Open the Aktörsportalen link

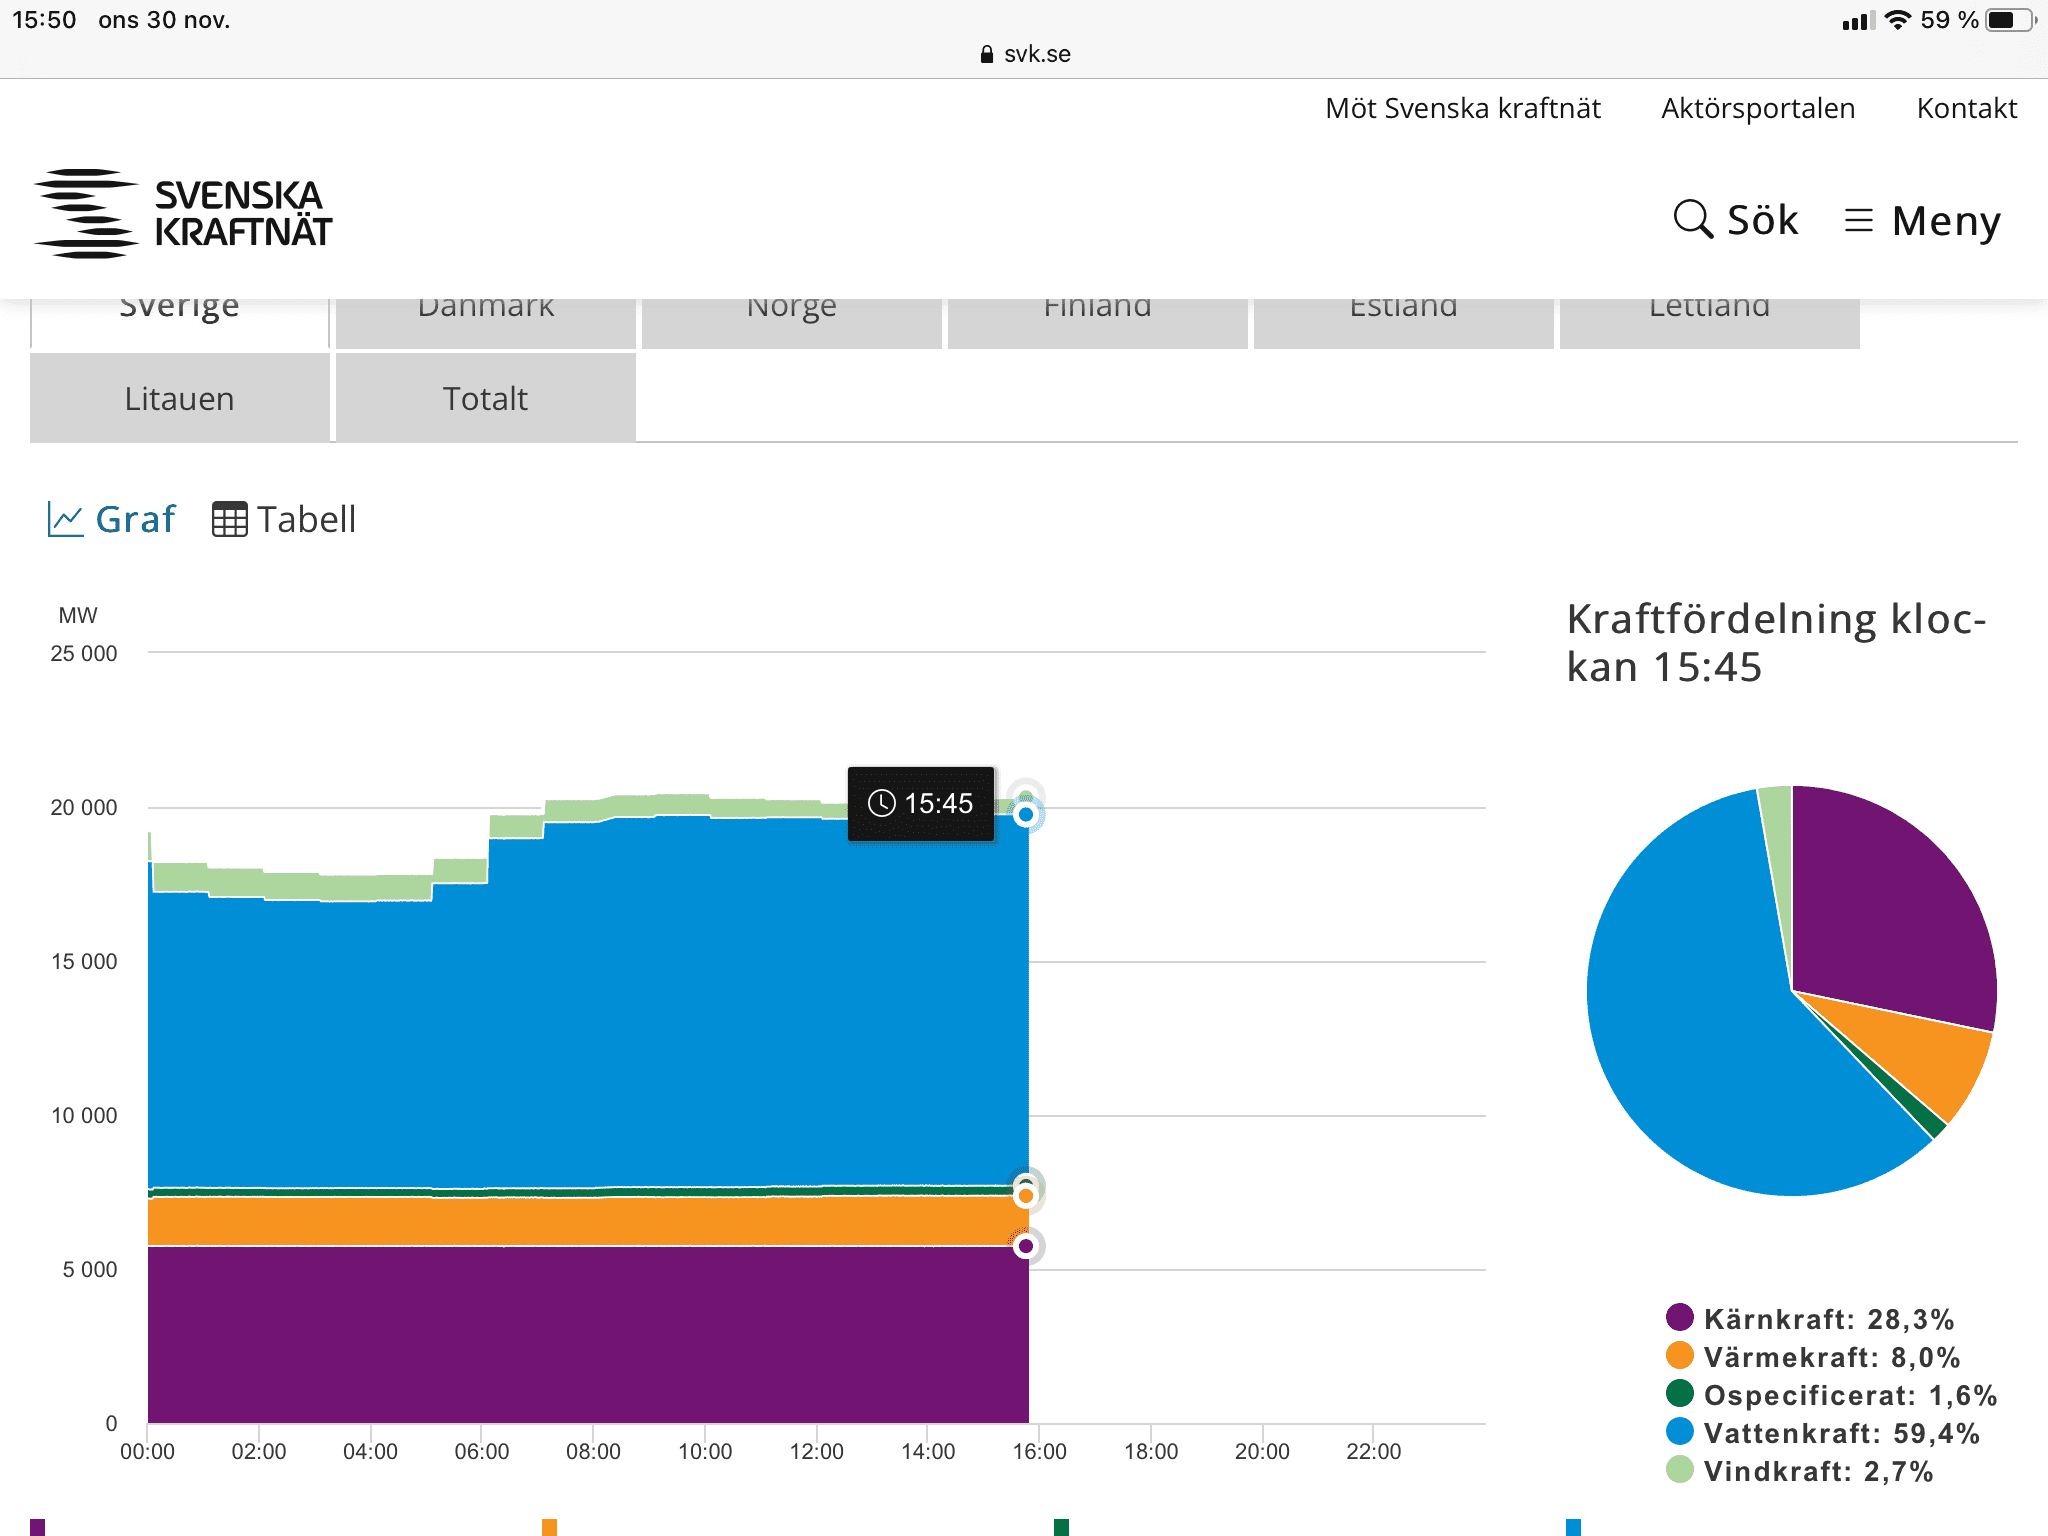point(1757,108)
